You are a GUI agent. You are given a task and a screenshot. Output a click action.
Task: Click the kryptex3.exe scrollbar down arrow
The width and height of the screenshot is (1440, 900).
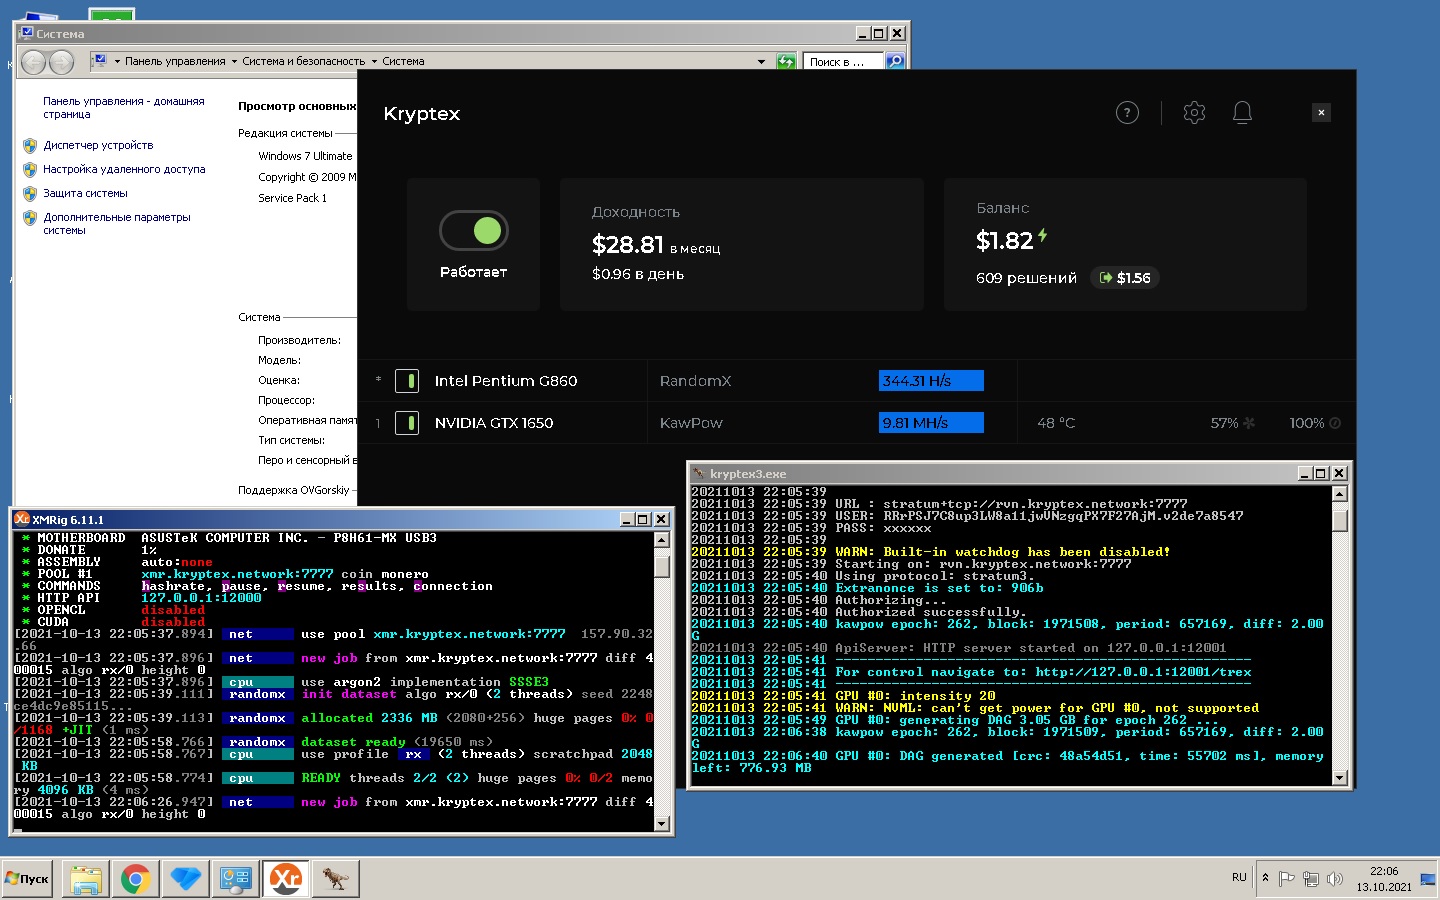(x=1340, y=777)
